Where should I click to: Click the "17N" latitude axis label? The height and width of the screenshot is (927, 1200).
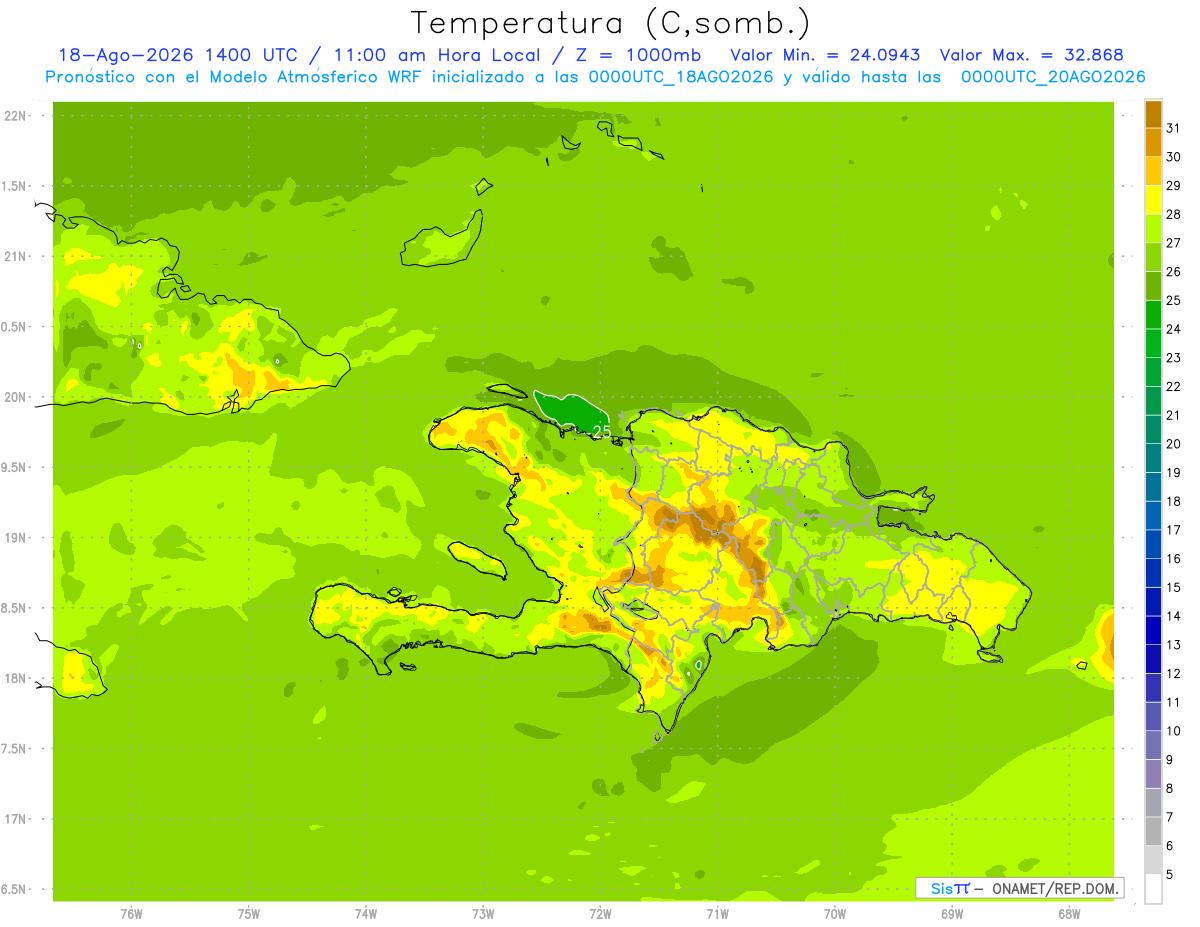(15, 819)
